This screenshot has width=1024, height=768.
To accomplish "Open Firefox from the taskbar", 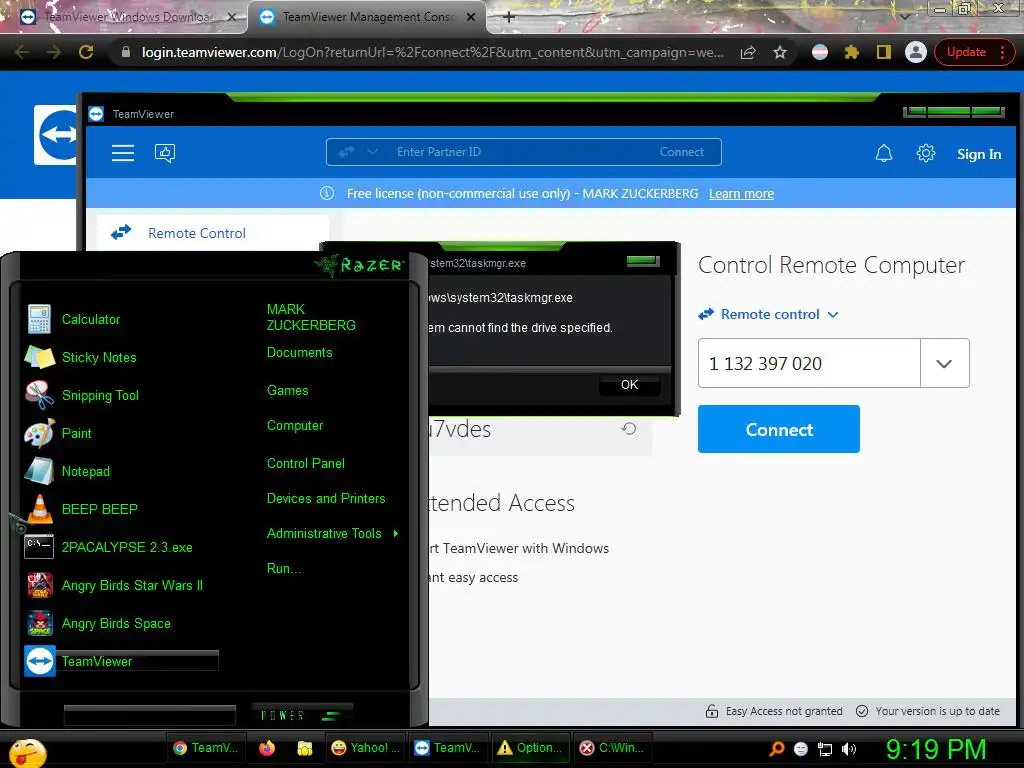I will [266, 748].
